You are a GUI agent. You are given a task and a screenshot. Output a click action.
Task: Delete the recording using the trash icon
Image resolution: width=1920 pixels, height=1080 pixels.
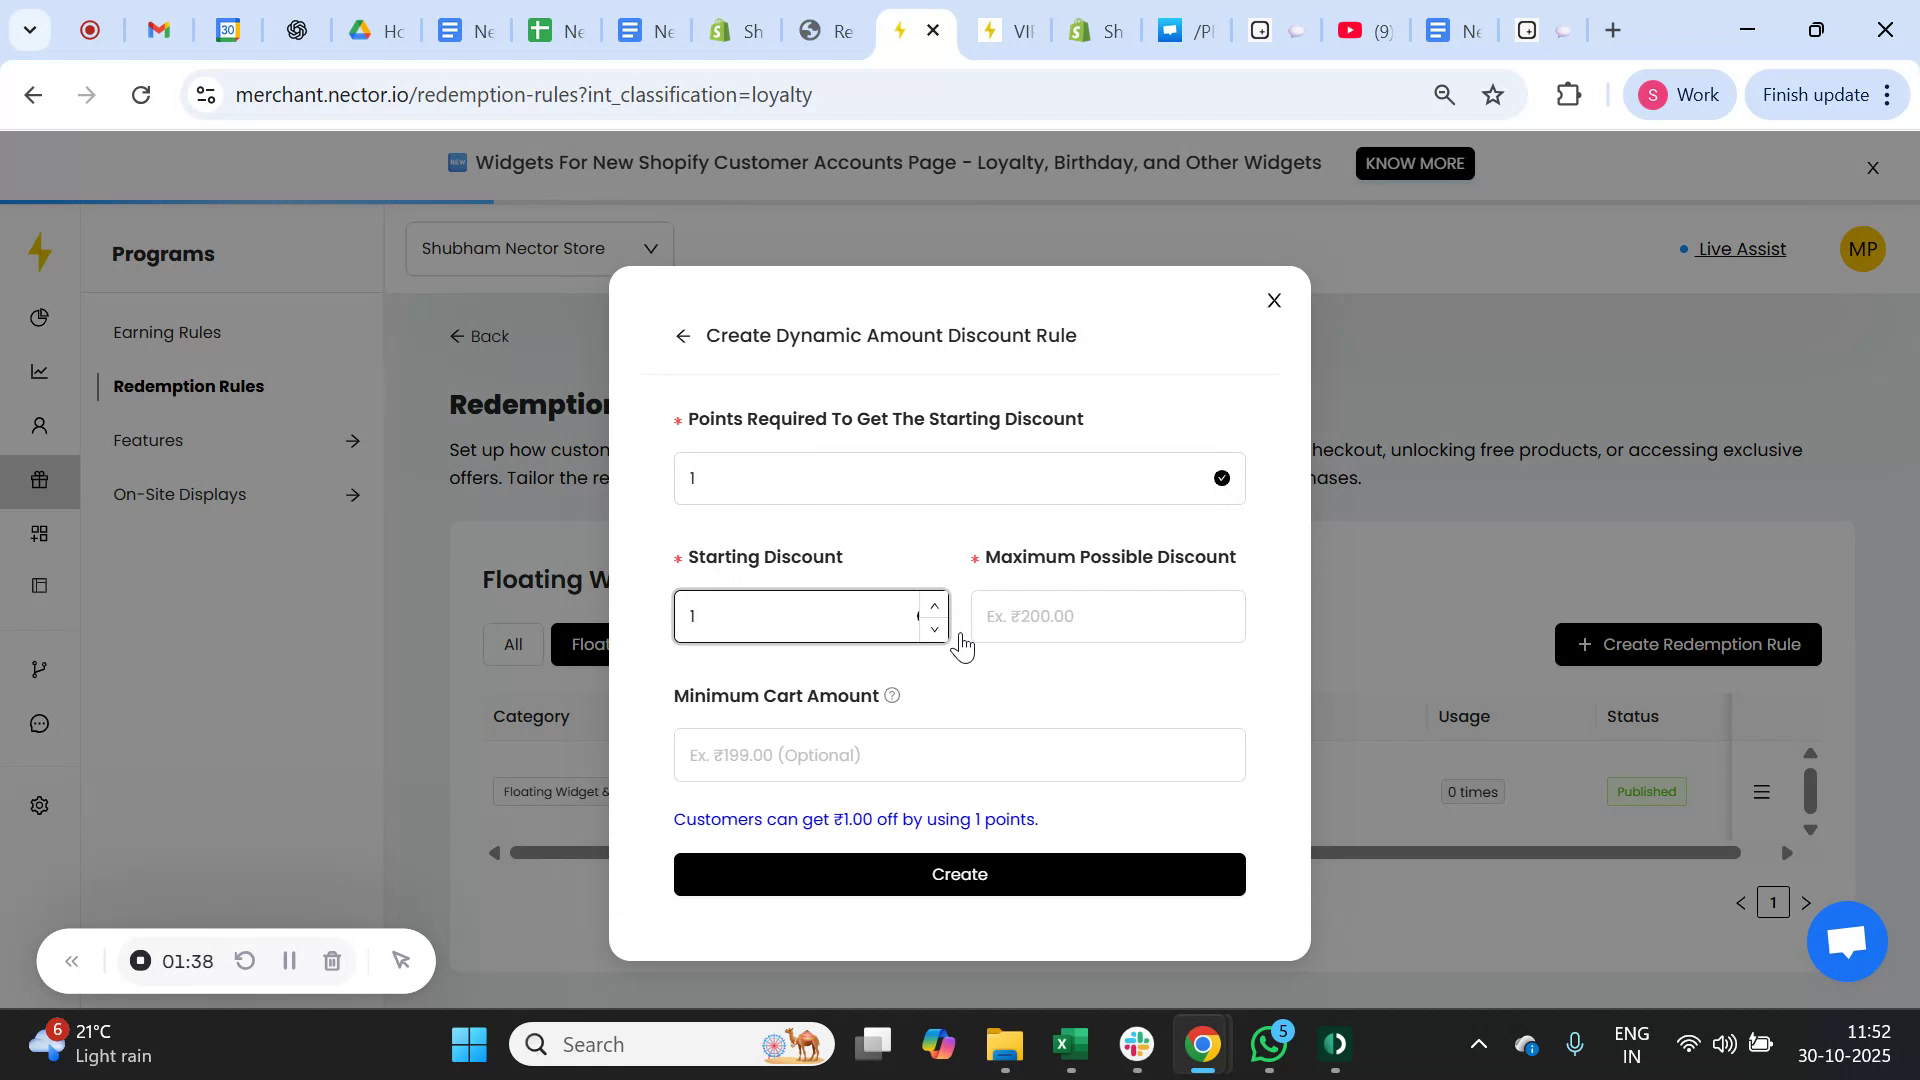click(332, 961)
